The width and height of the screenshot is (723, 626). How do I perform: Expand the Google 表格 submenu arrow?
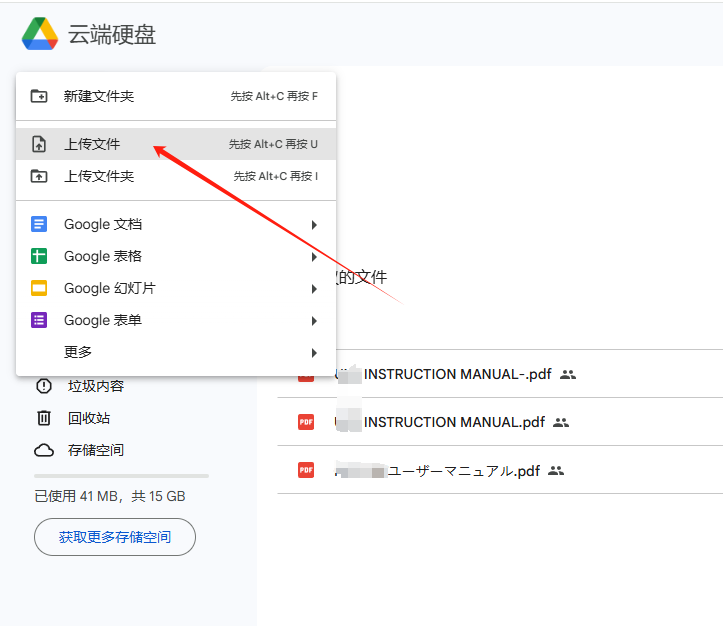point(314,257)
